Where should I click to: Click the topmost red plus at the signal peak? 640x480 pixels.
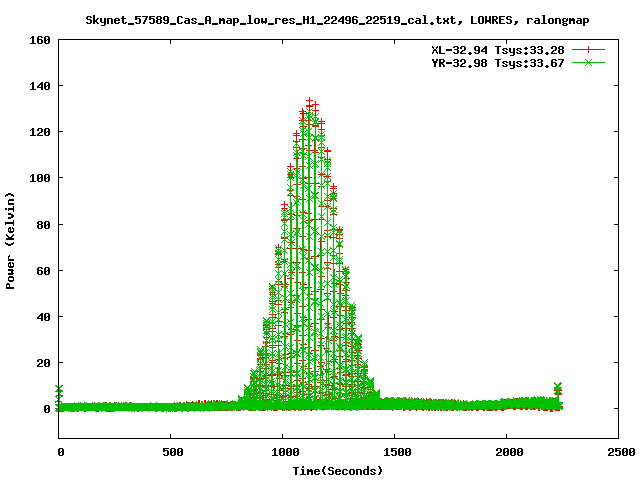click(x=309, y=101)
